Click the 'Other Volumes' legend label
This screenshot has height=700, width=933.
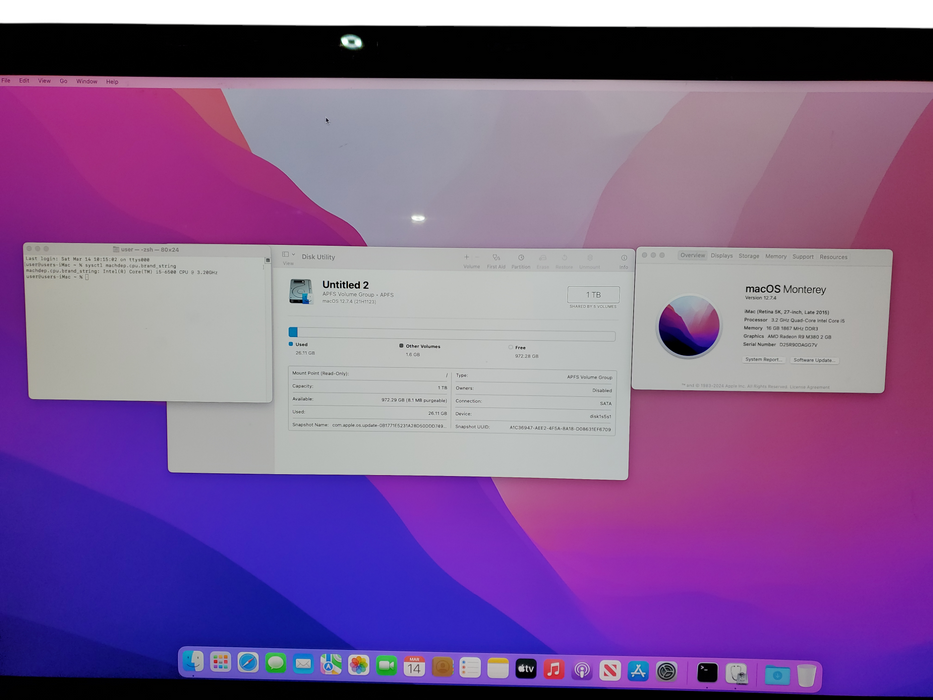(422, 346)
